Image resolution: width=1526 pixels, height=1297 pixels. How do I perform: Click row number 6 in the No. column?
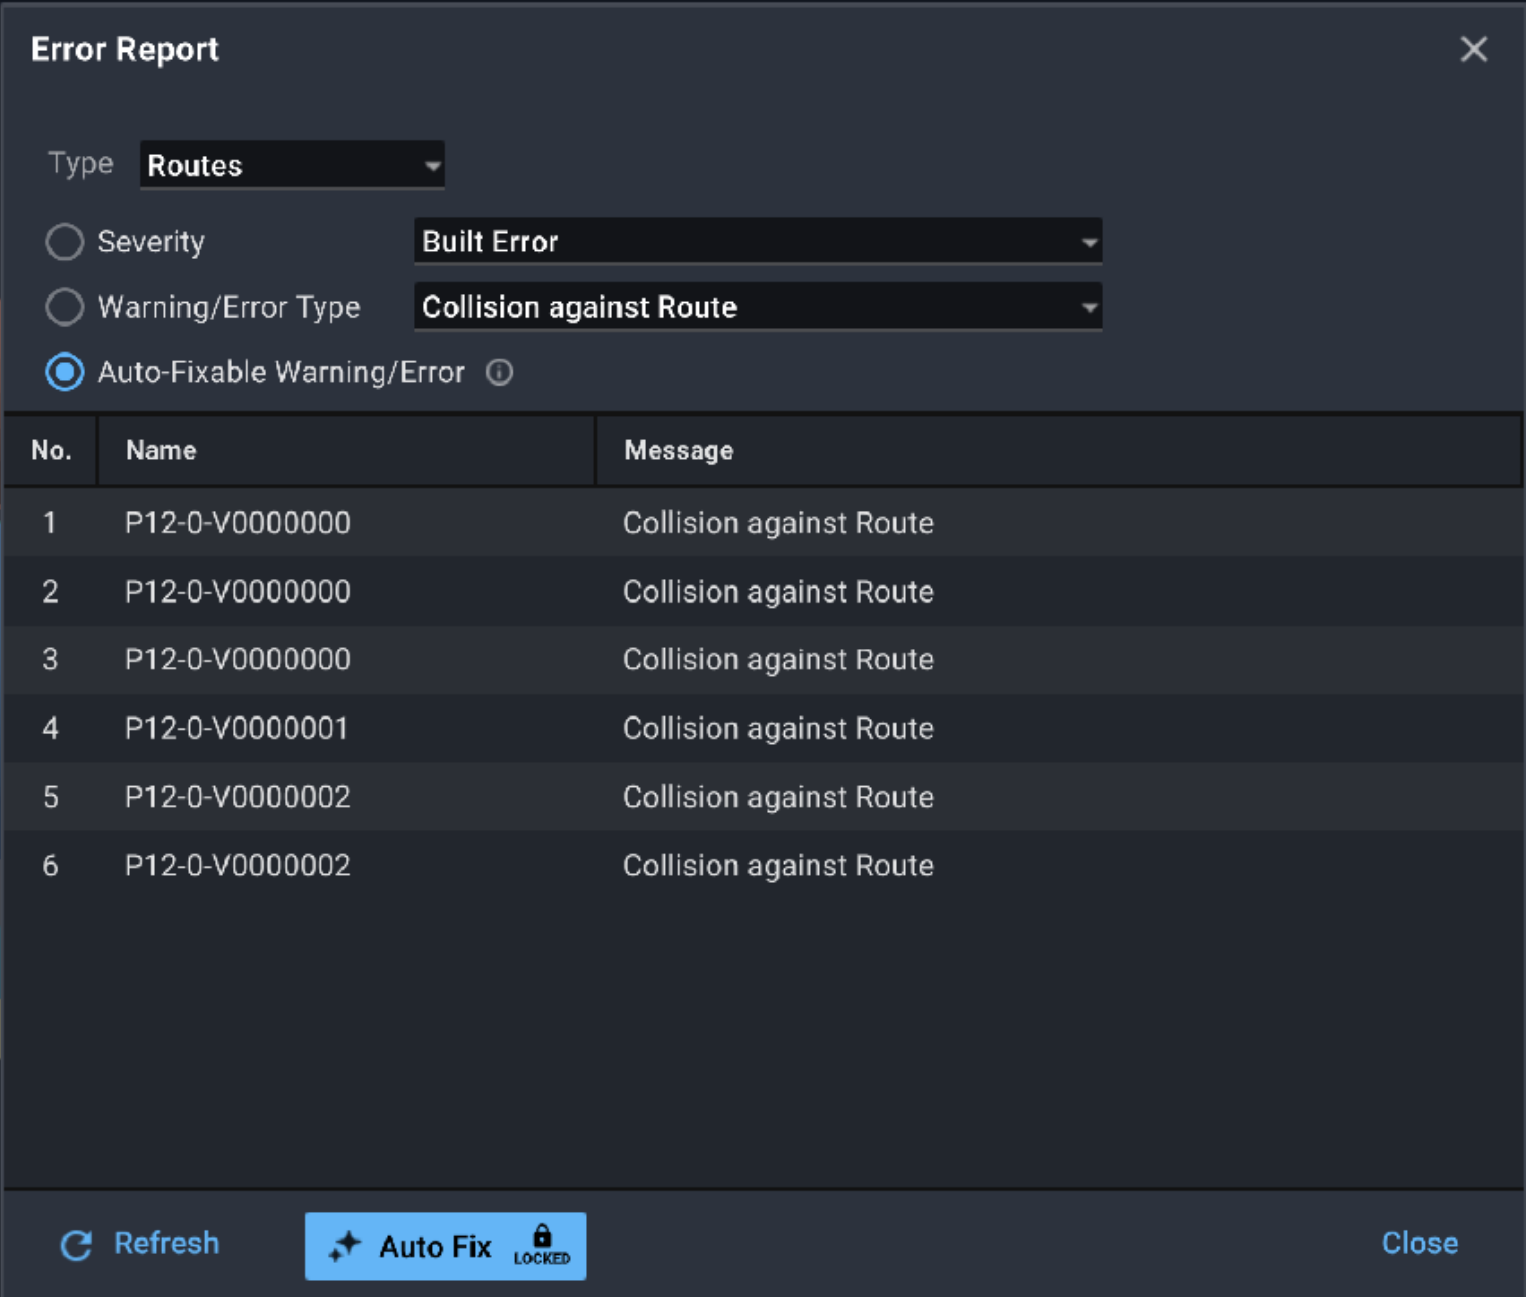[x=50, y=866]
